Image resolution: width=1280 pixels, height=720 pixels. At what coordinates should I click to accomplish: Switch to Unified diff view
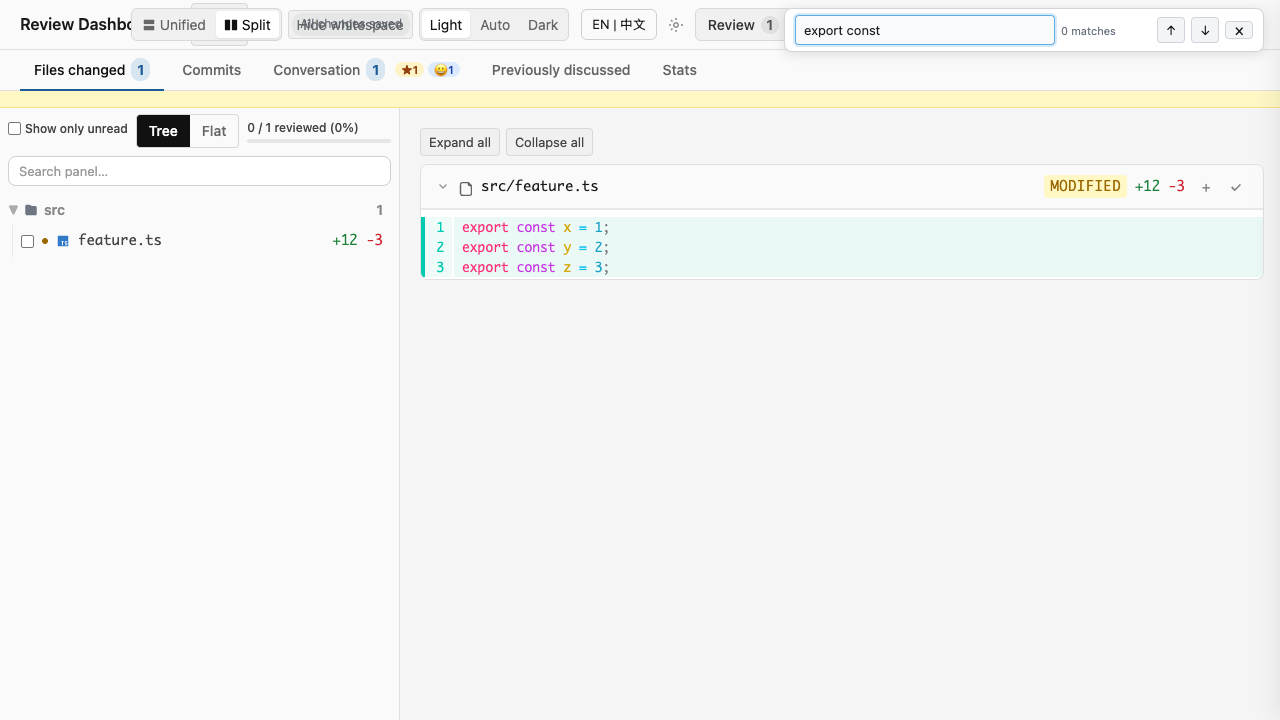[x=174, y=25]
